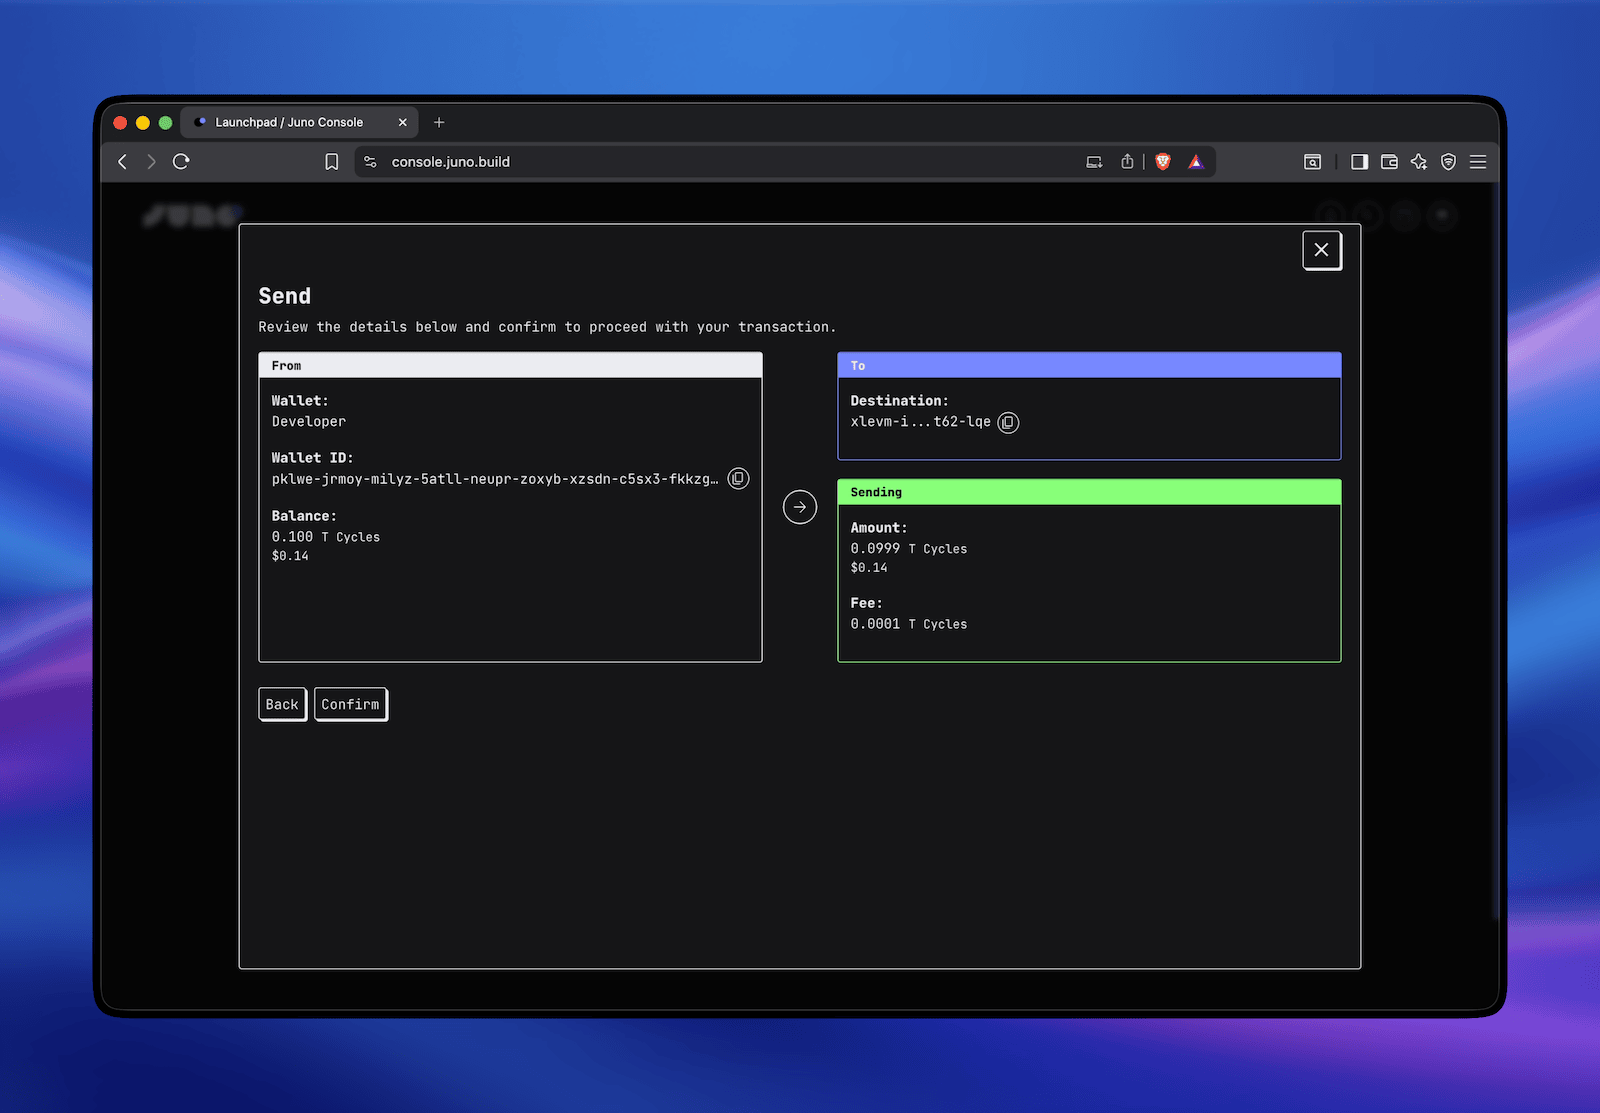Open Brave Rewards
Image resolution: width=1600 pixels, height=1113 pixels.
[x=1195, y=161]
